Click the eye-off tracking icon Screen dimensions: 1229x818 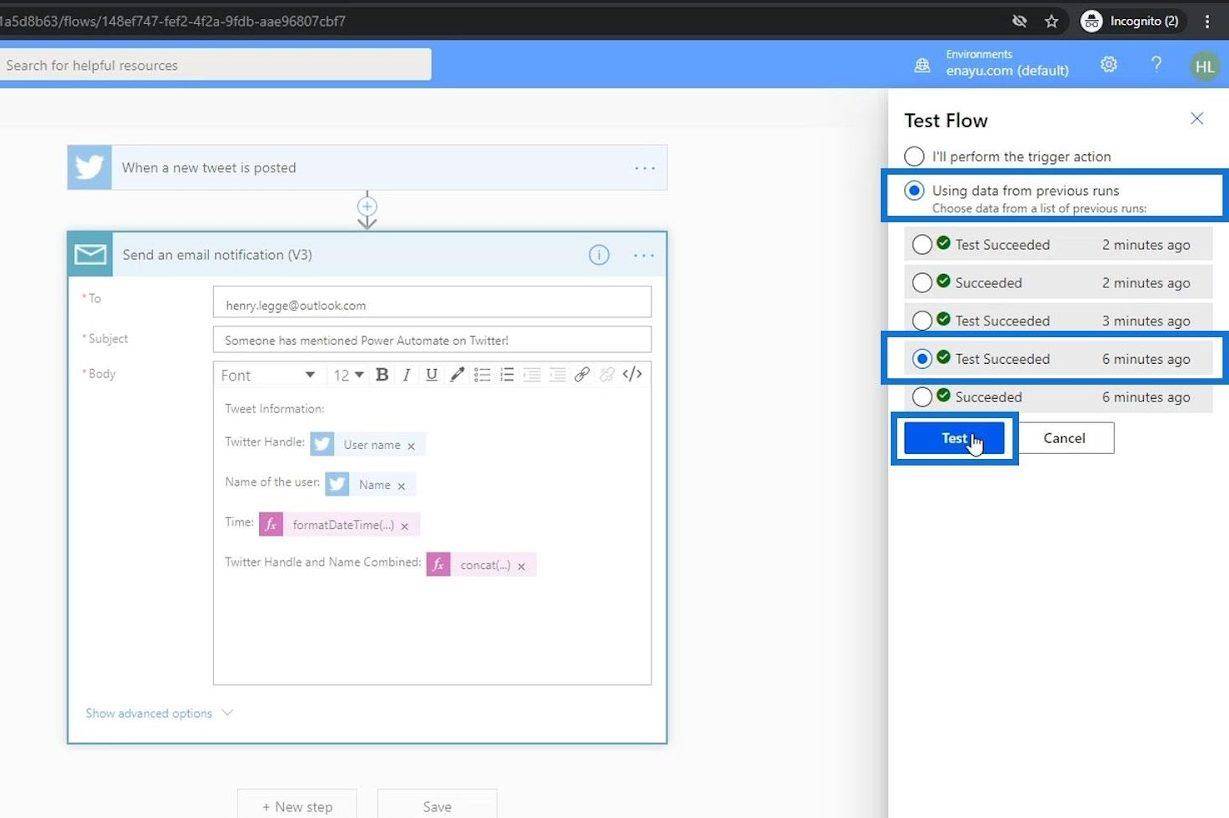1020,21
